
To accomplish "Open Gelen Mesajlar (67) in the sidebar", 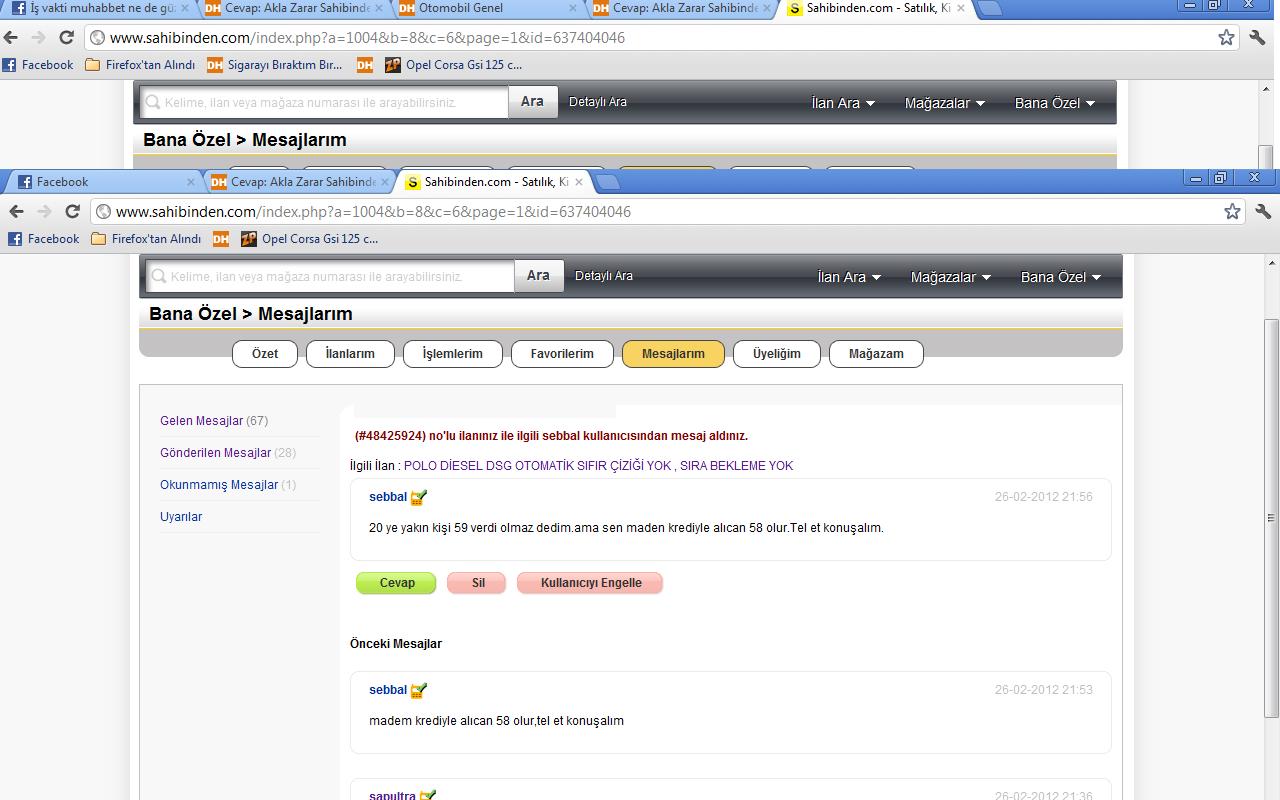I will 214,421.
